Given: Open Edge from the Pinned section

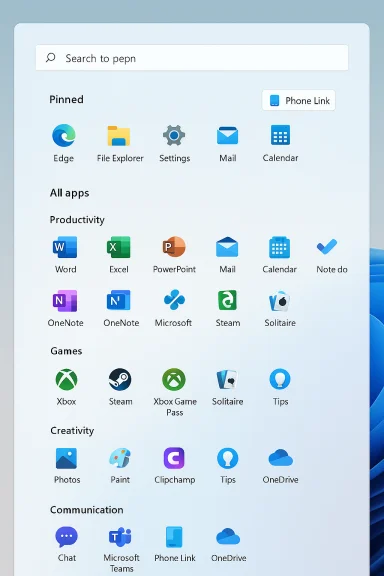Looking at the screenshot, I should coord(64,144).
